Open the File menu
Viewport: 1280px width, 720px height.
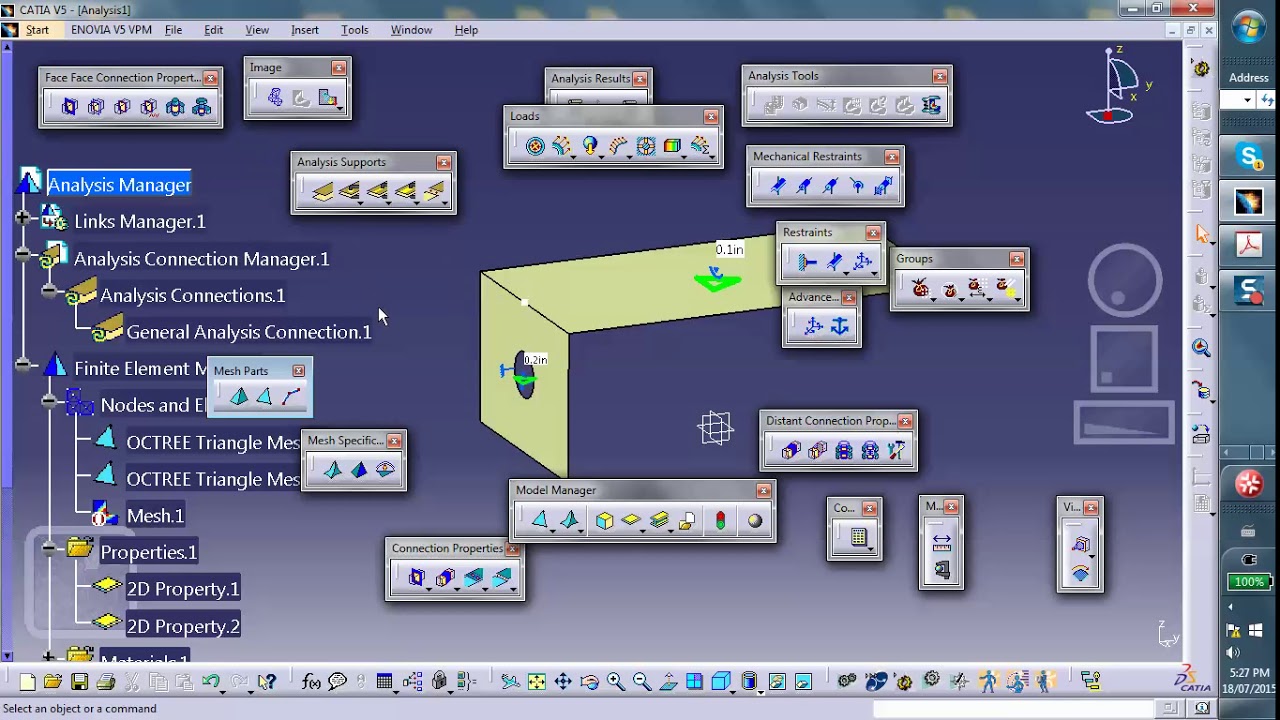173,30
